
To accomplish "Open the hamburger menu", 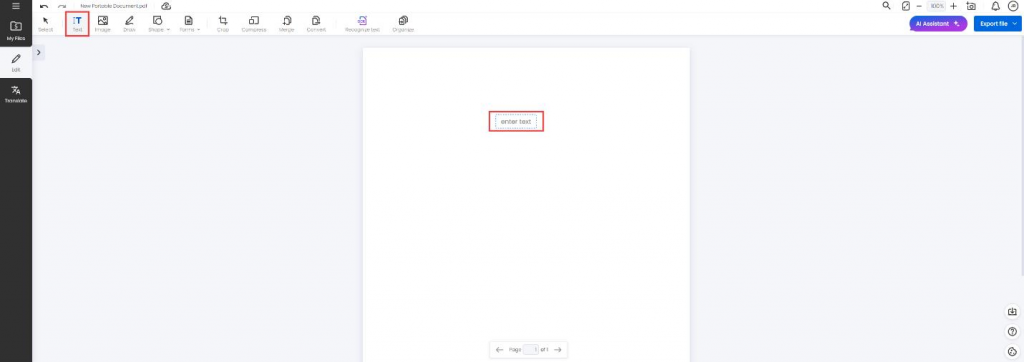I will coord(16,6).
